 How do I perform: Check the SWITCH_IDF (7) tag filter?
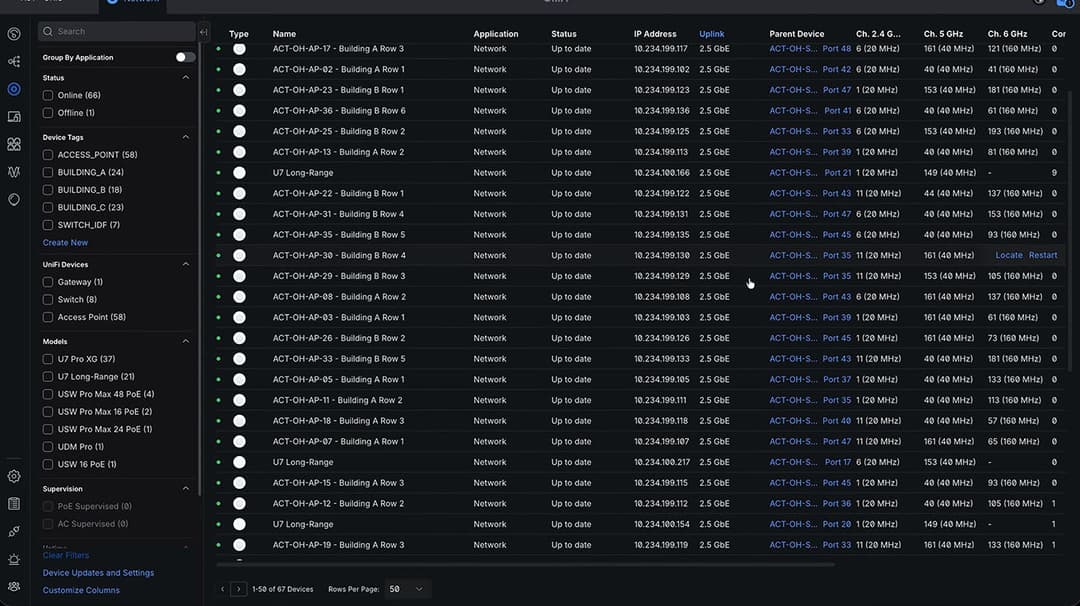(48, 225)
